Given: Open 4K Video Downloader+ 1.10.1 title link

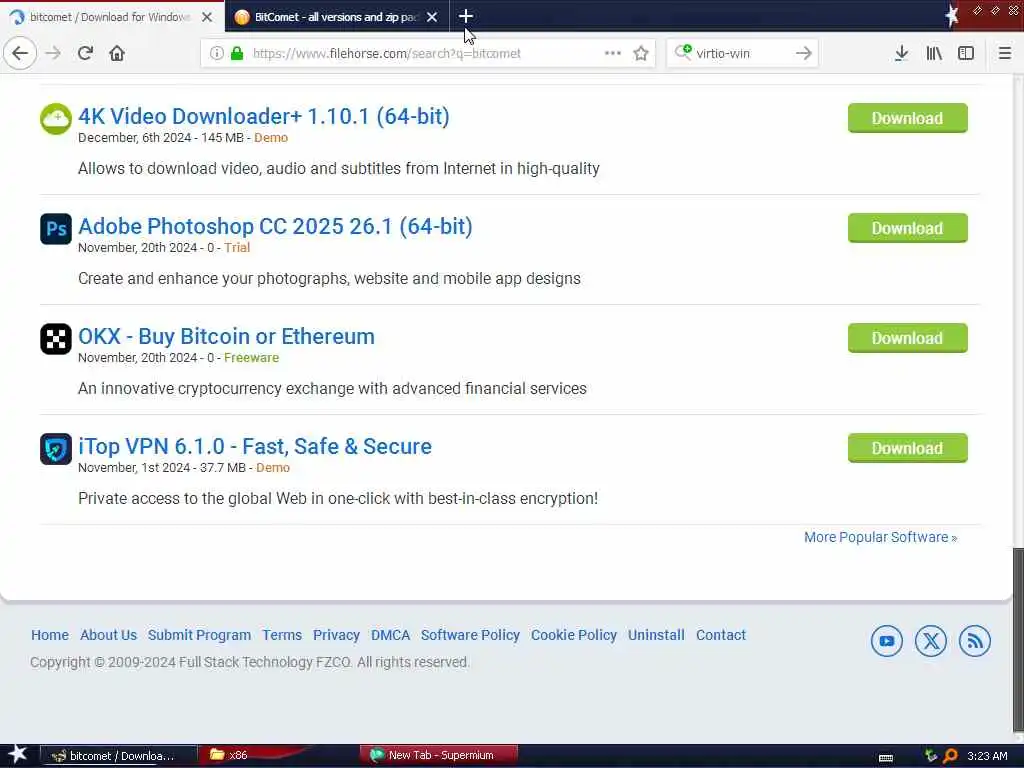Looking at the screenshot, I should pyautogui.click(x=263, y=116).
